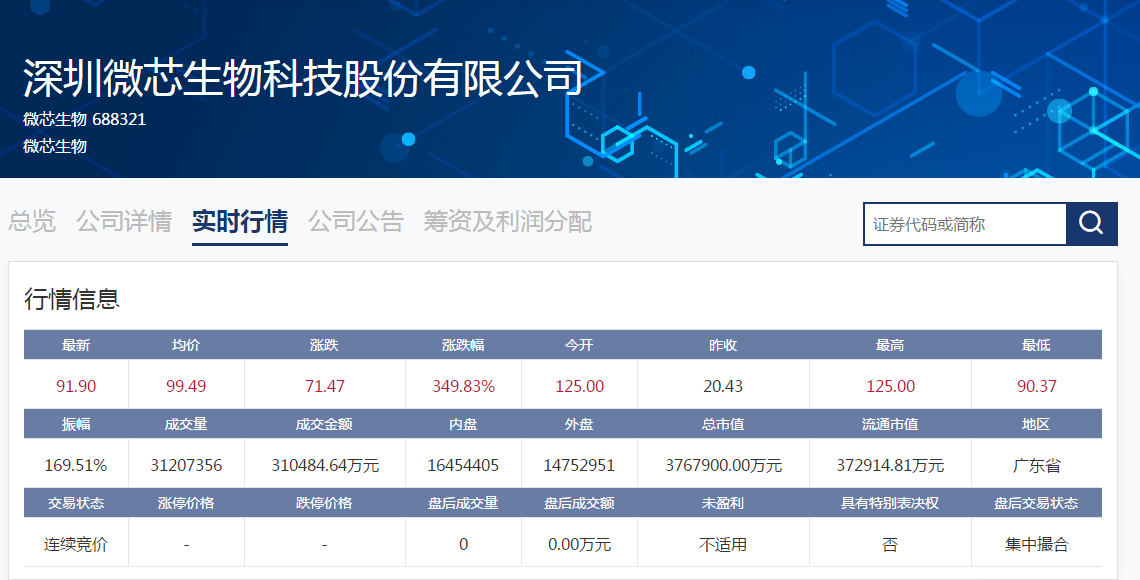Go to the 筹资及利润分配 tab
The width and height of the screenshot is (1140, 580).
tap(507, 221)
